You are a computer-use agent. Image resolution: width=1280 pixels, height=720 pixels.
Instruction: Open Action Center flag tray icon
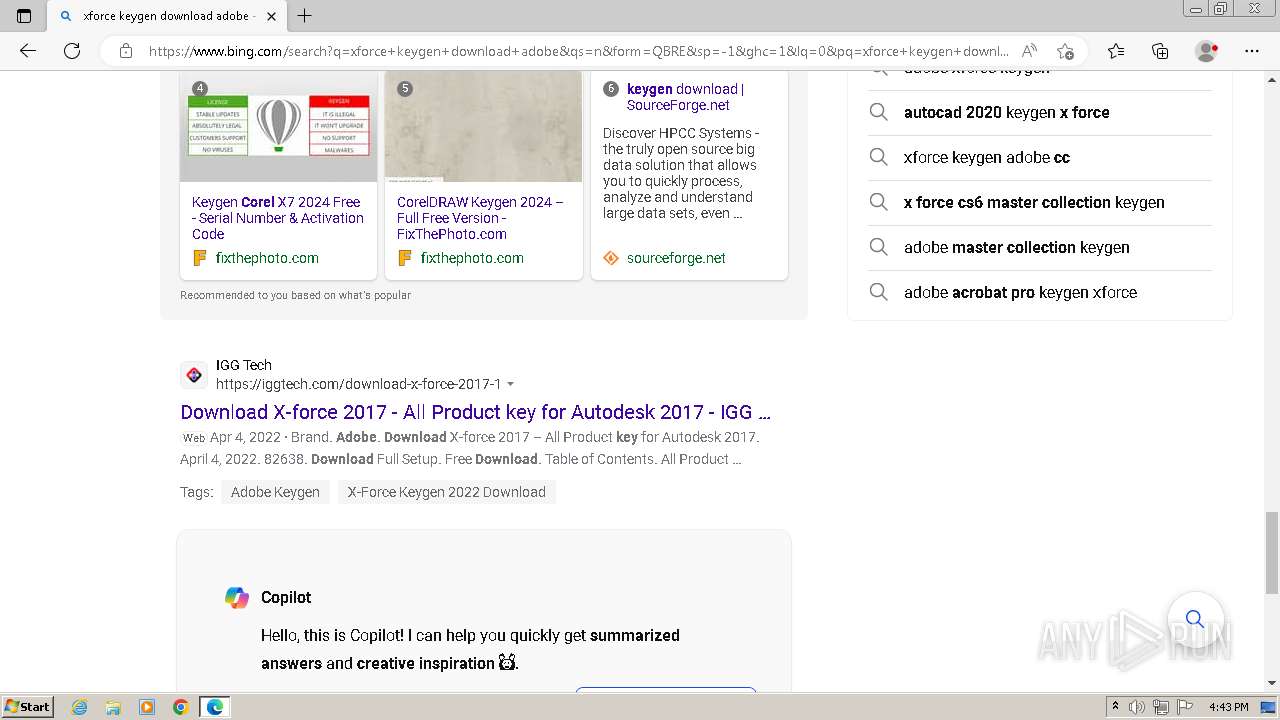pos(1185,707)
